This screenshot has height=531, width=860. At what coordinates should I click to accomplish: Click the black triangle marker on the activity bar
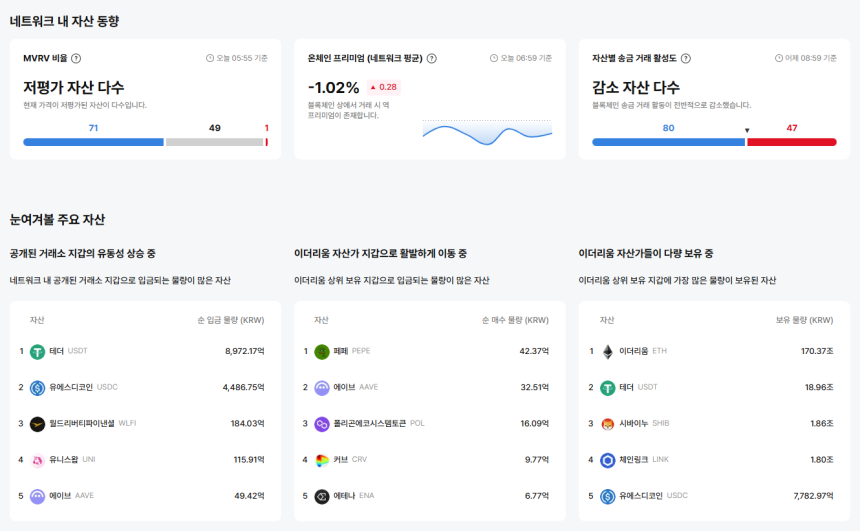pos(747,131)
